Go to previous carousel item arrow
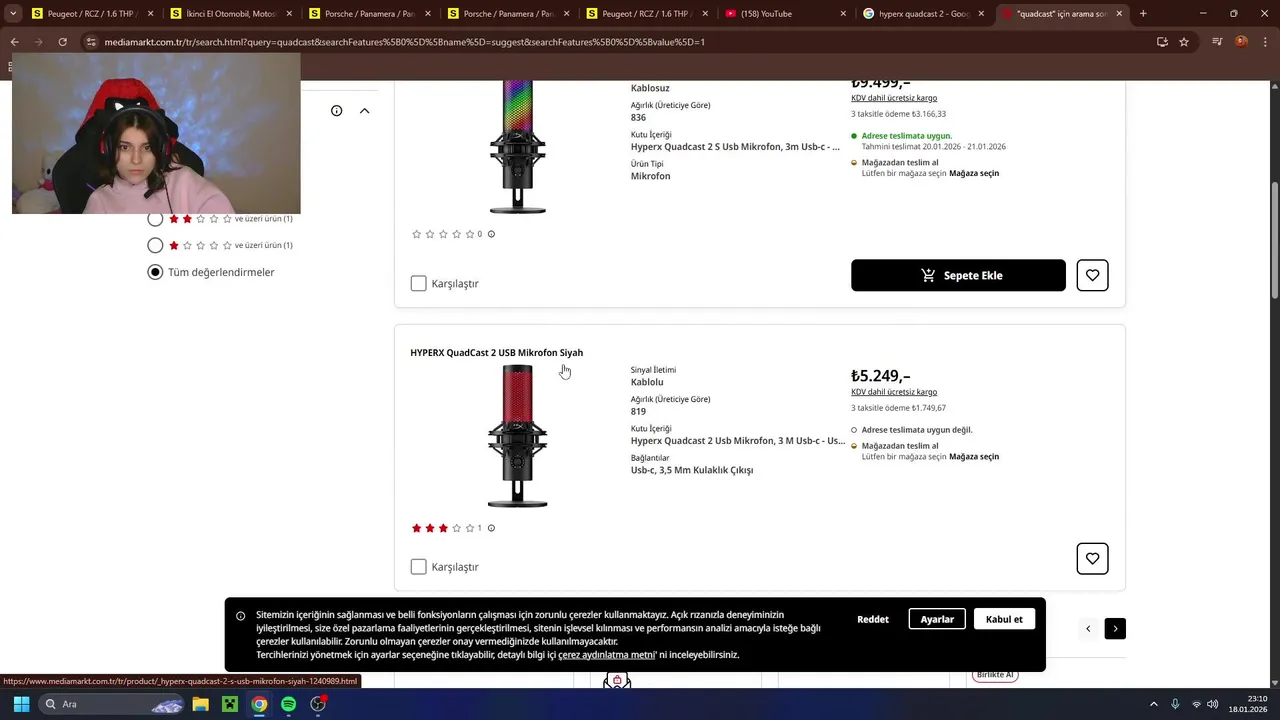 1088,628
